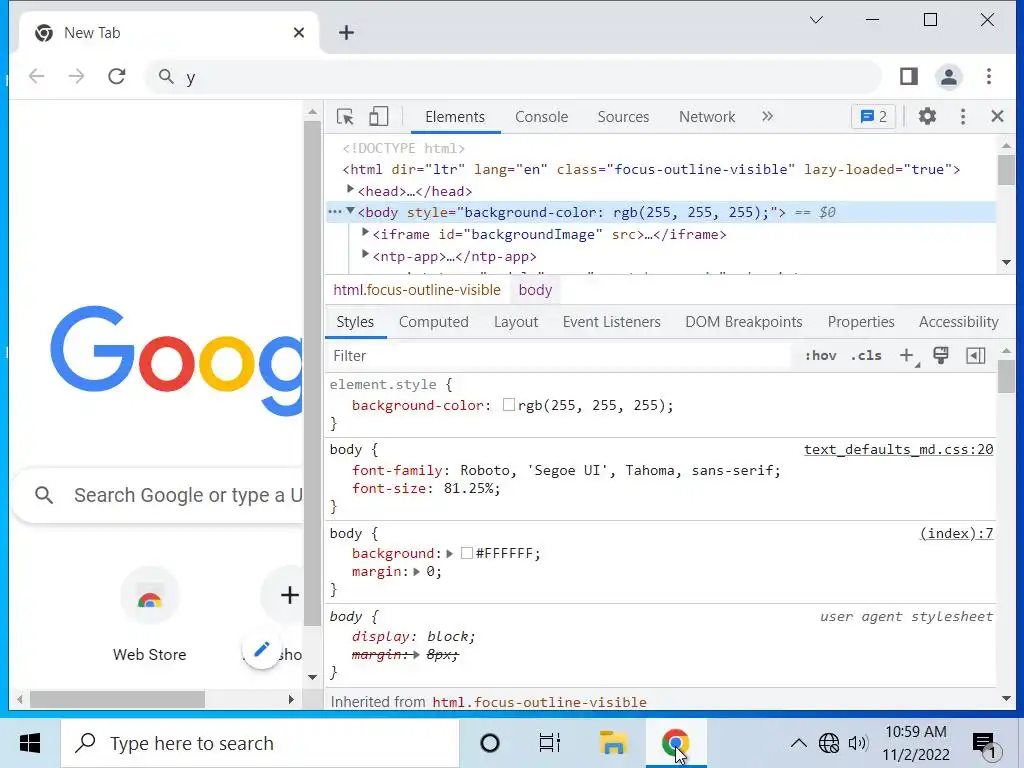The width and height of the screenshot is (1024, 768).
Task: Open the body node ellipsis actions
Action: (x=334, y=212)
